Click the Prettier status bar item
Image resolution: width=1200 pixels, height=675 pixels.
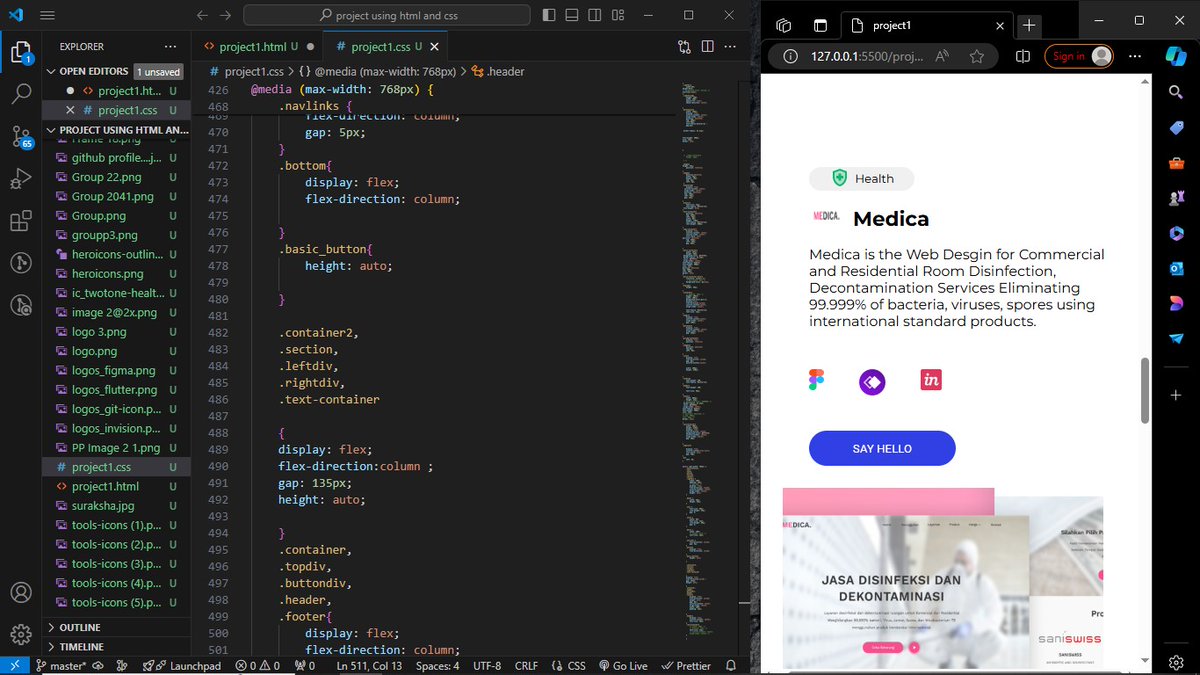coord(685,665)
